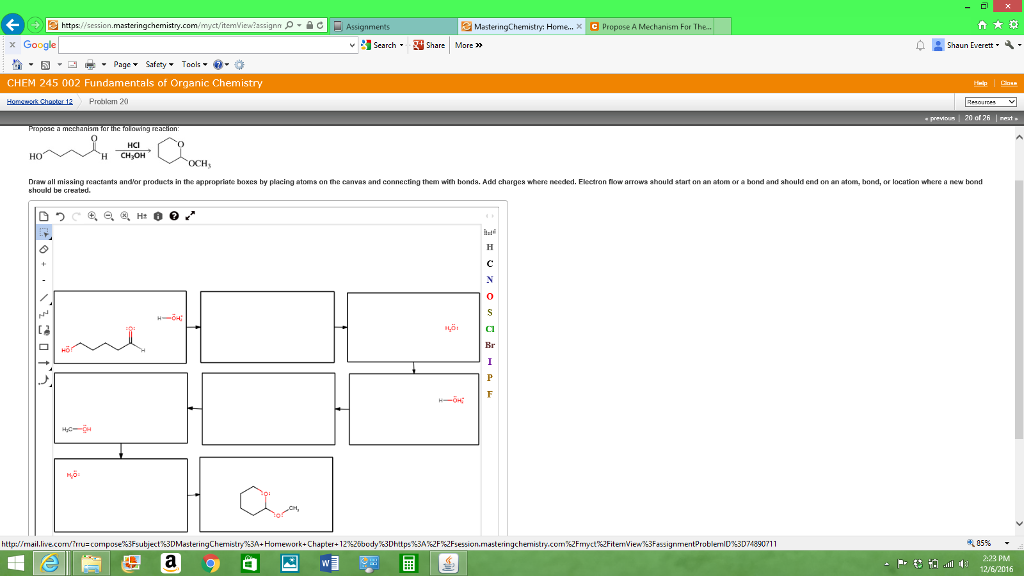Click the new blank document icon

pos(43,216)
